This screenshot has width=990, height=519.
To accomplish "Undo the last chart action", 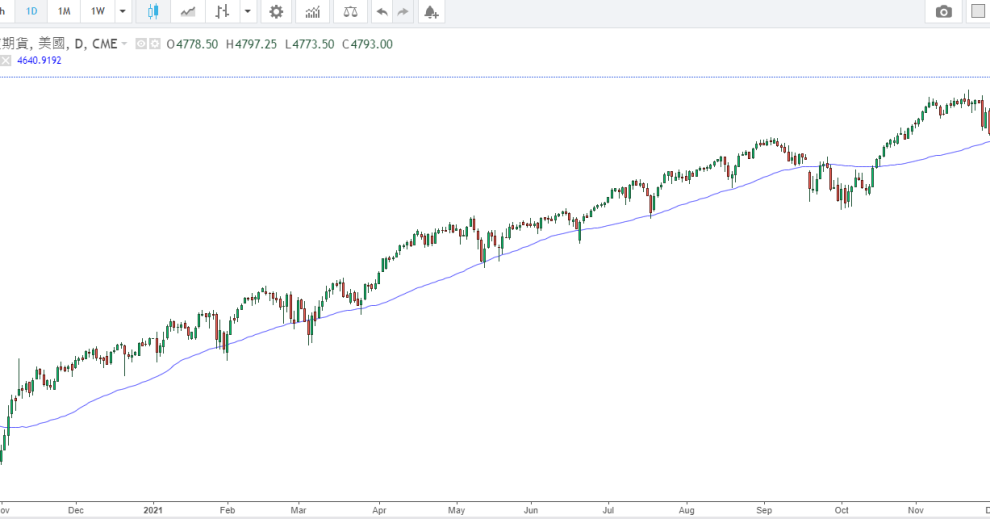I will point(381,12).
